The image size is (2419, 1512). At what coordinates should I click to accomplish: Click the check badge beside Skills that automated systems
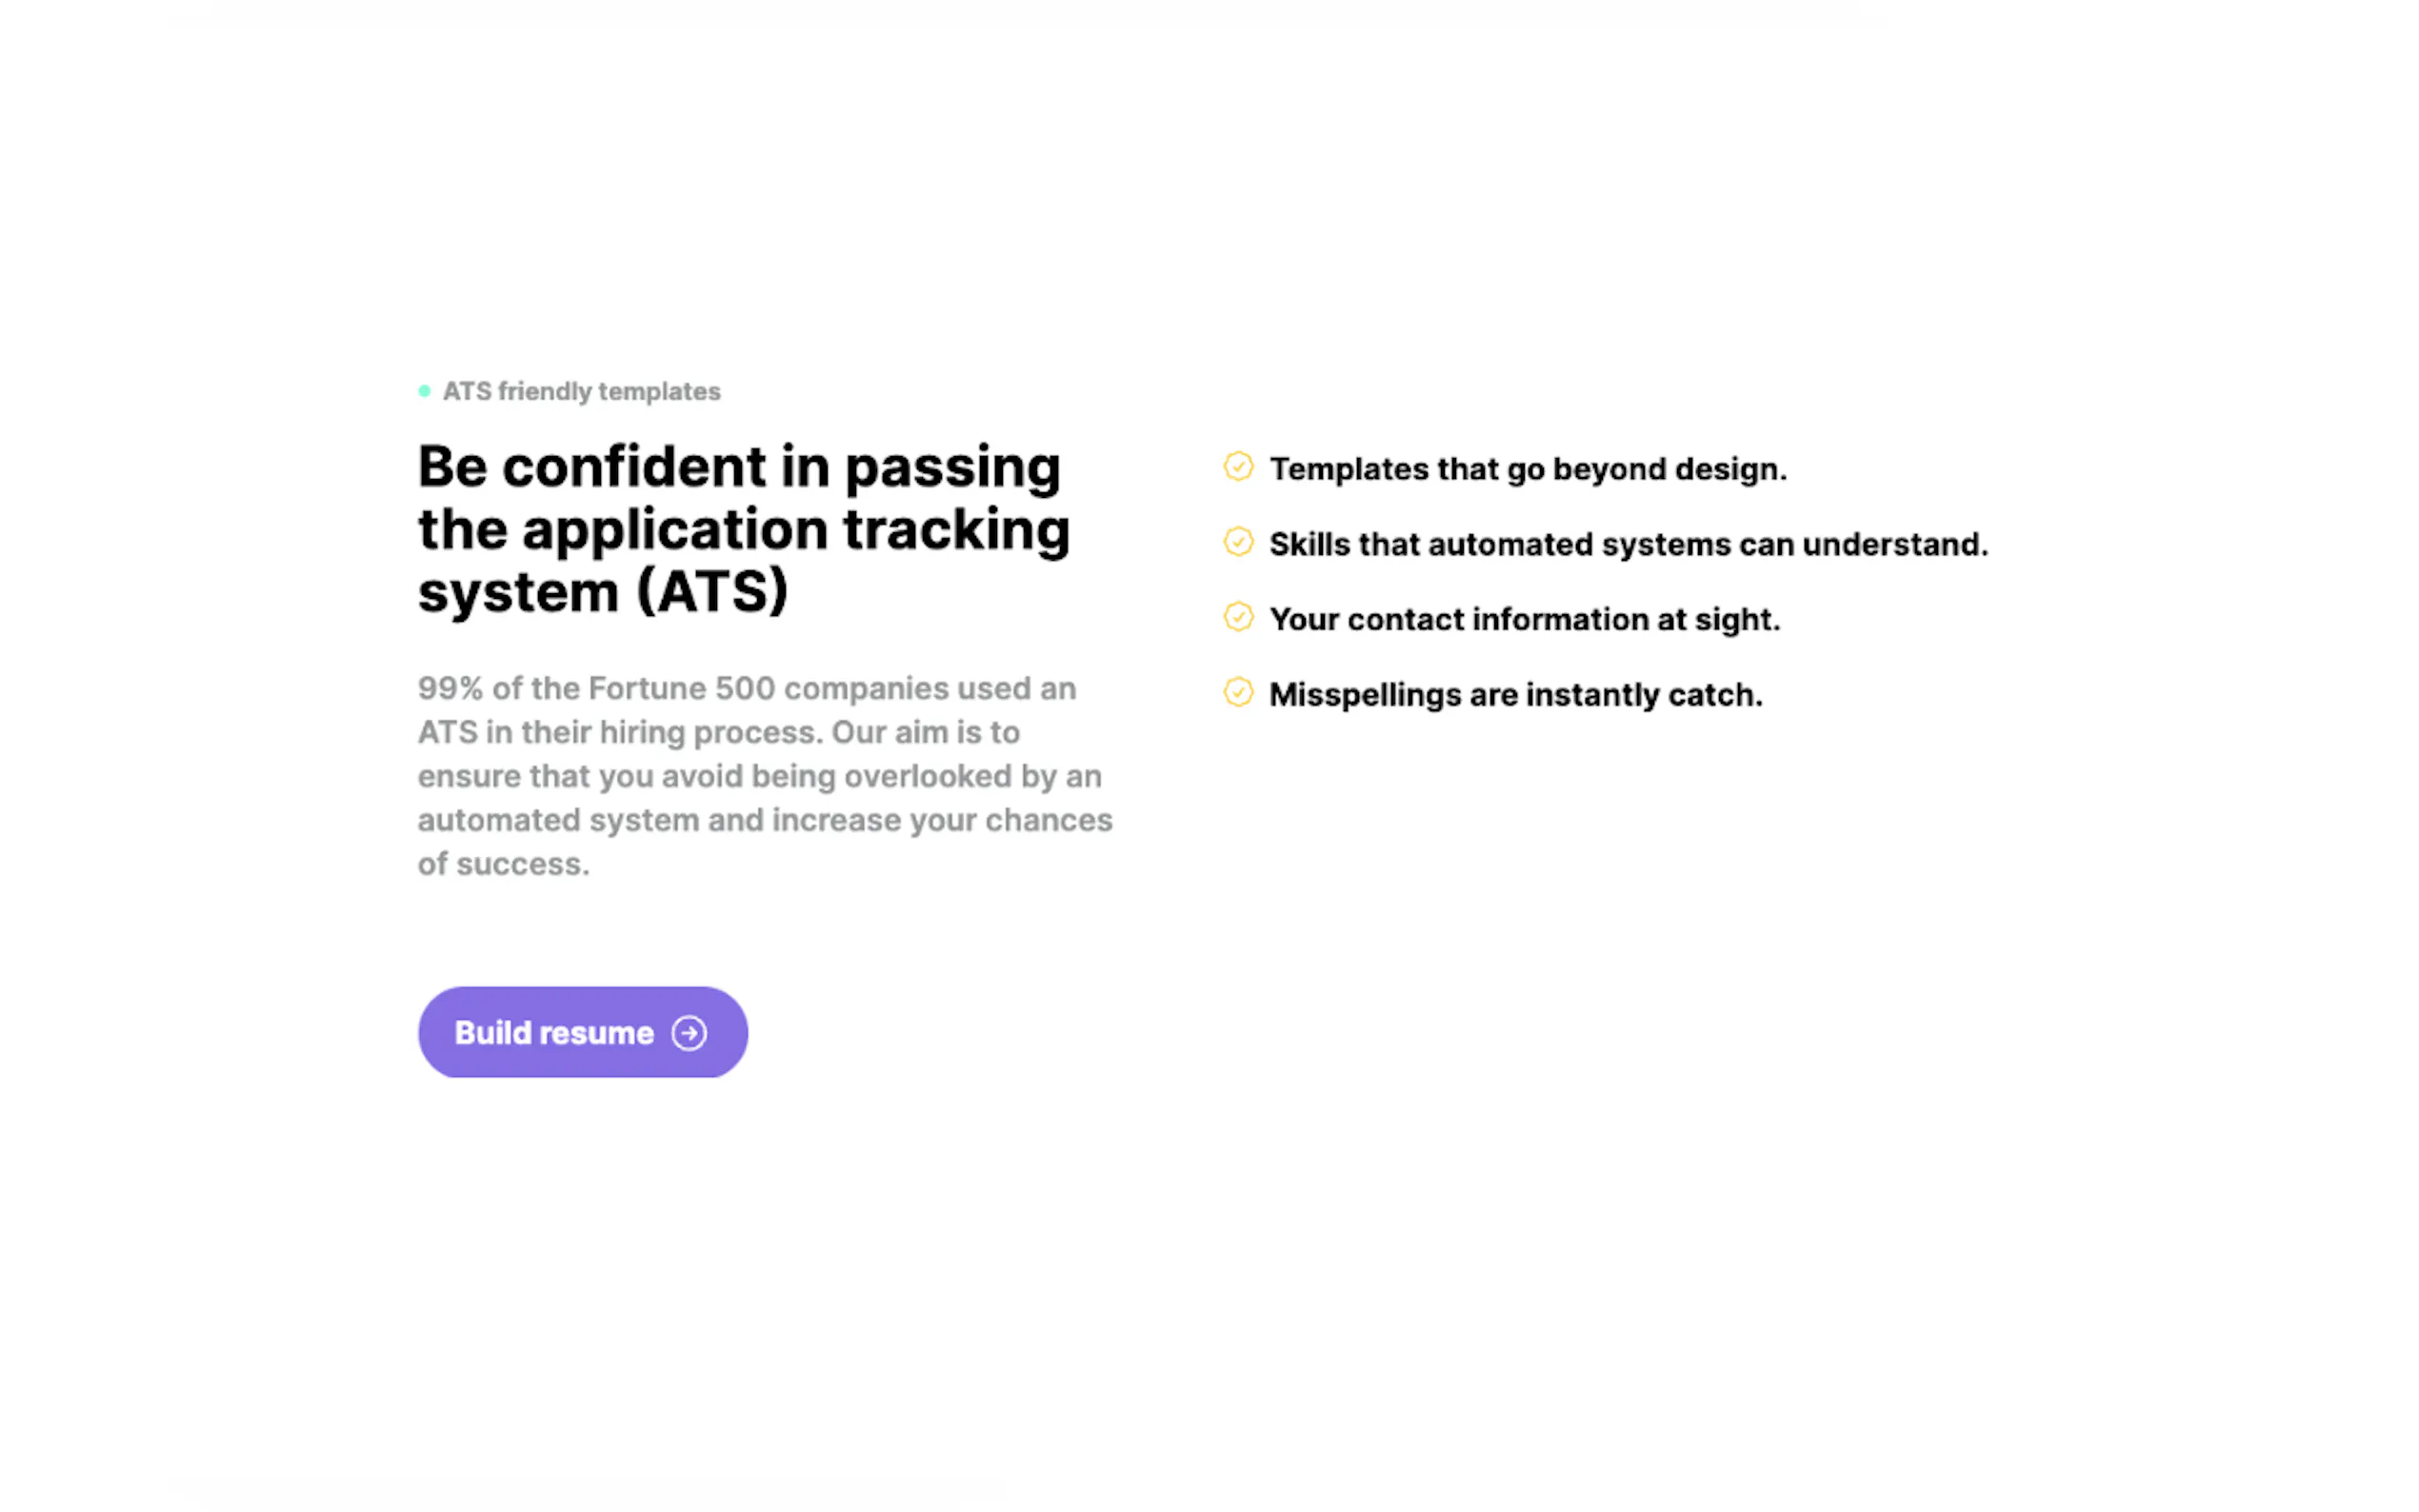[x=1238, y=542]
